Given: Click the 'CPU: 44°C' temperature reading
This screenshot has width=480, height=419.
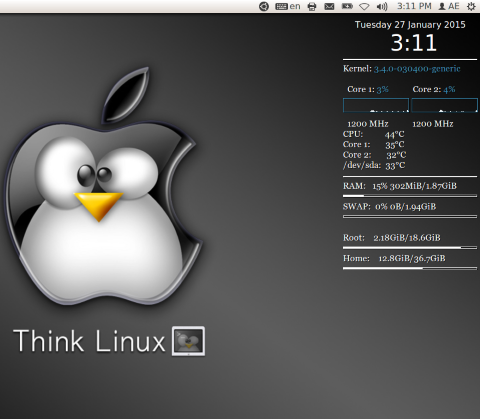Looking at the screenshot, I should (x=374, y=134).
